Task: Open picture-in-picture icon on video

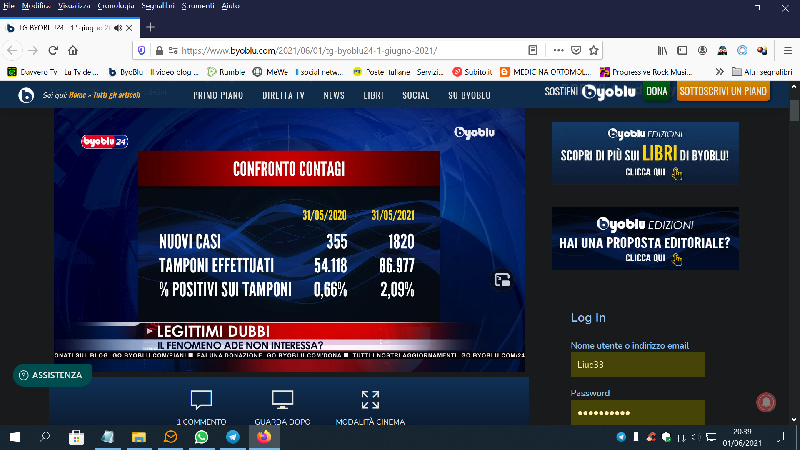Action: coord(503,280)
